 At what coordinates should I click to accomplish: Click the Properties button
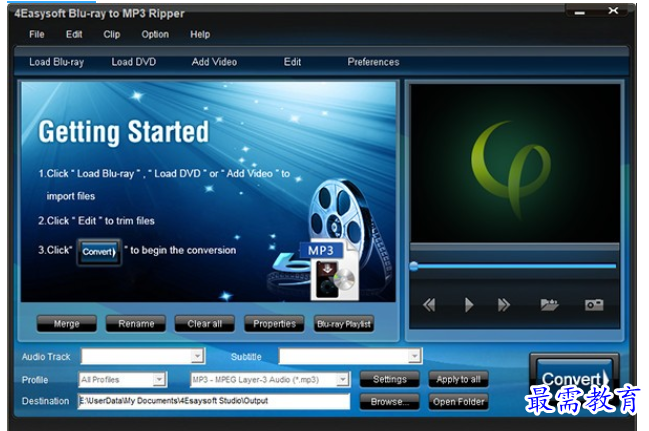point(274,324)
